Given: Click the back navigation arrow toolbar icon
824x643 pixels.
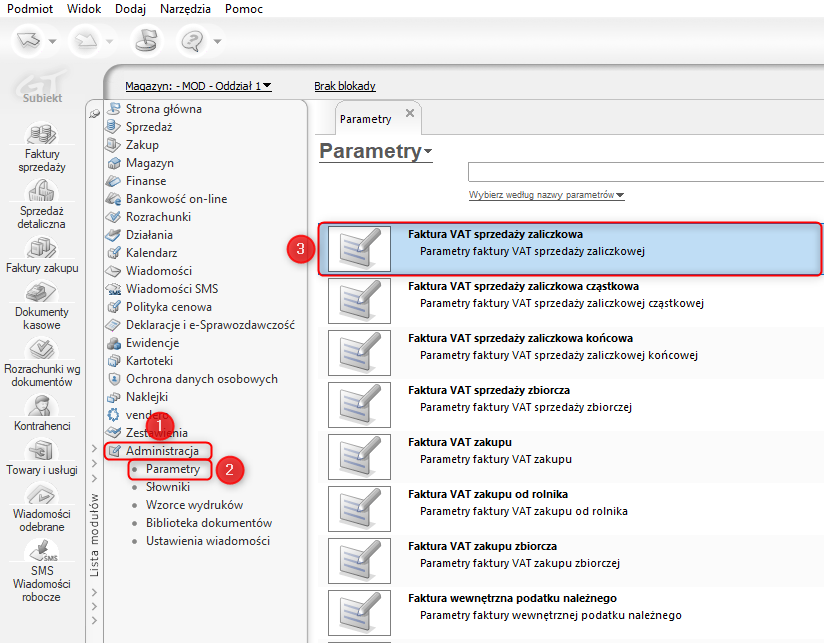Looking at the screenshot, I should [28, 40].
